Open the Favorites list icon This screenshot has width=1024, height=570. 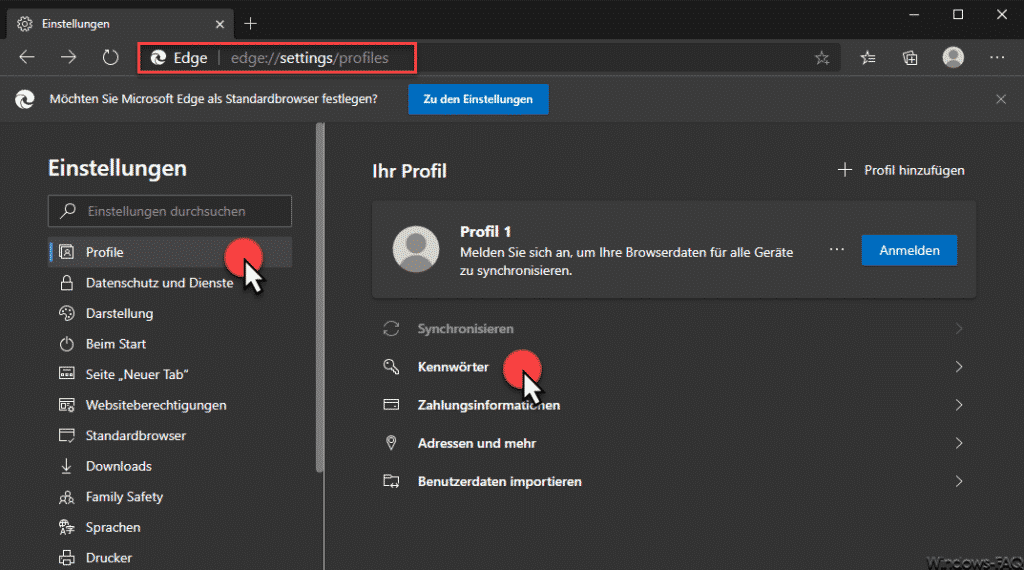(x=868, y=58)
